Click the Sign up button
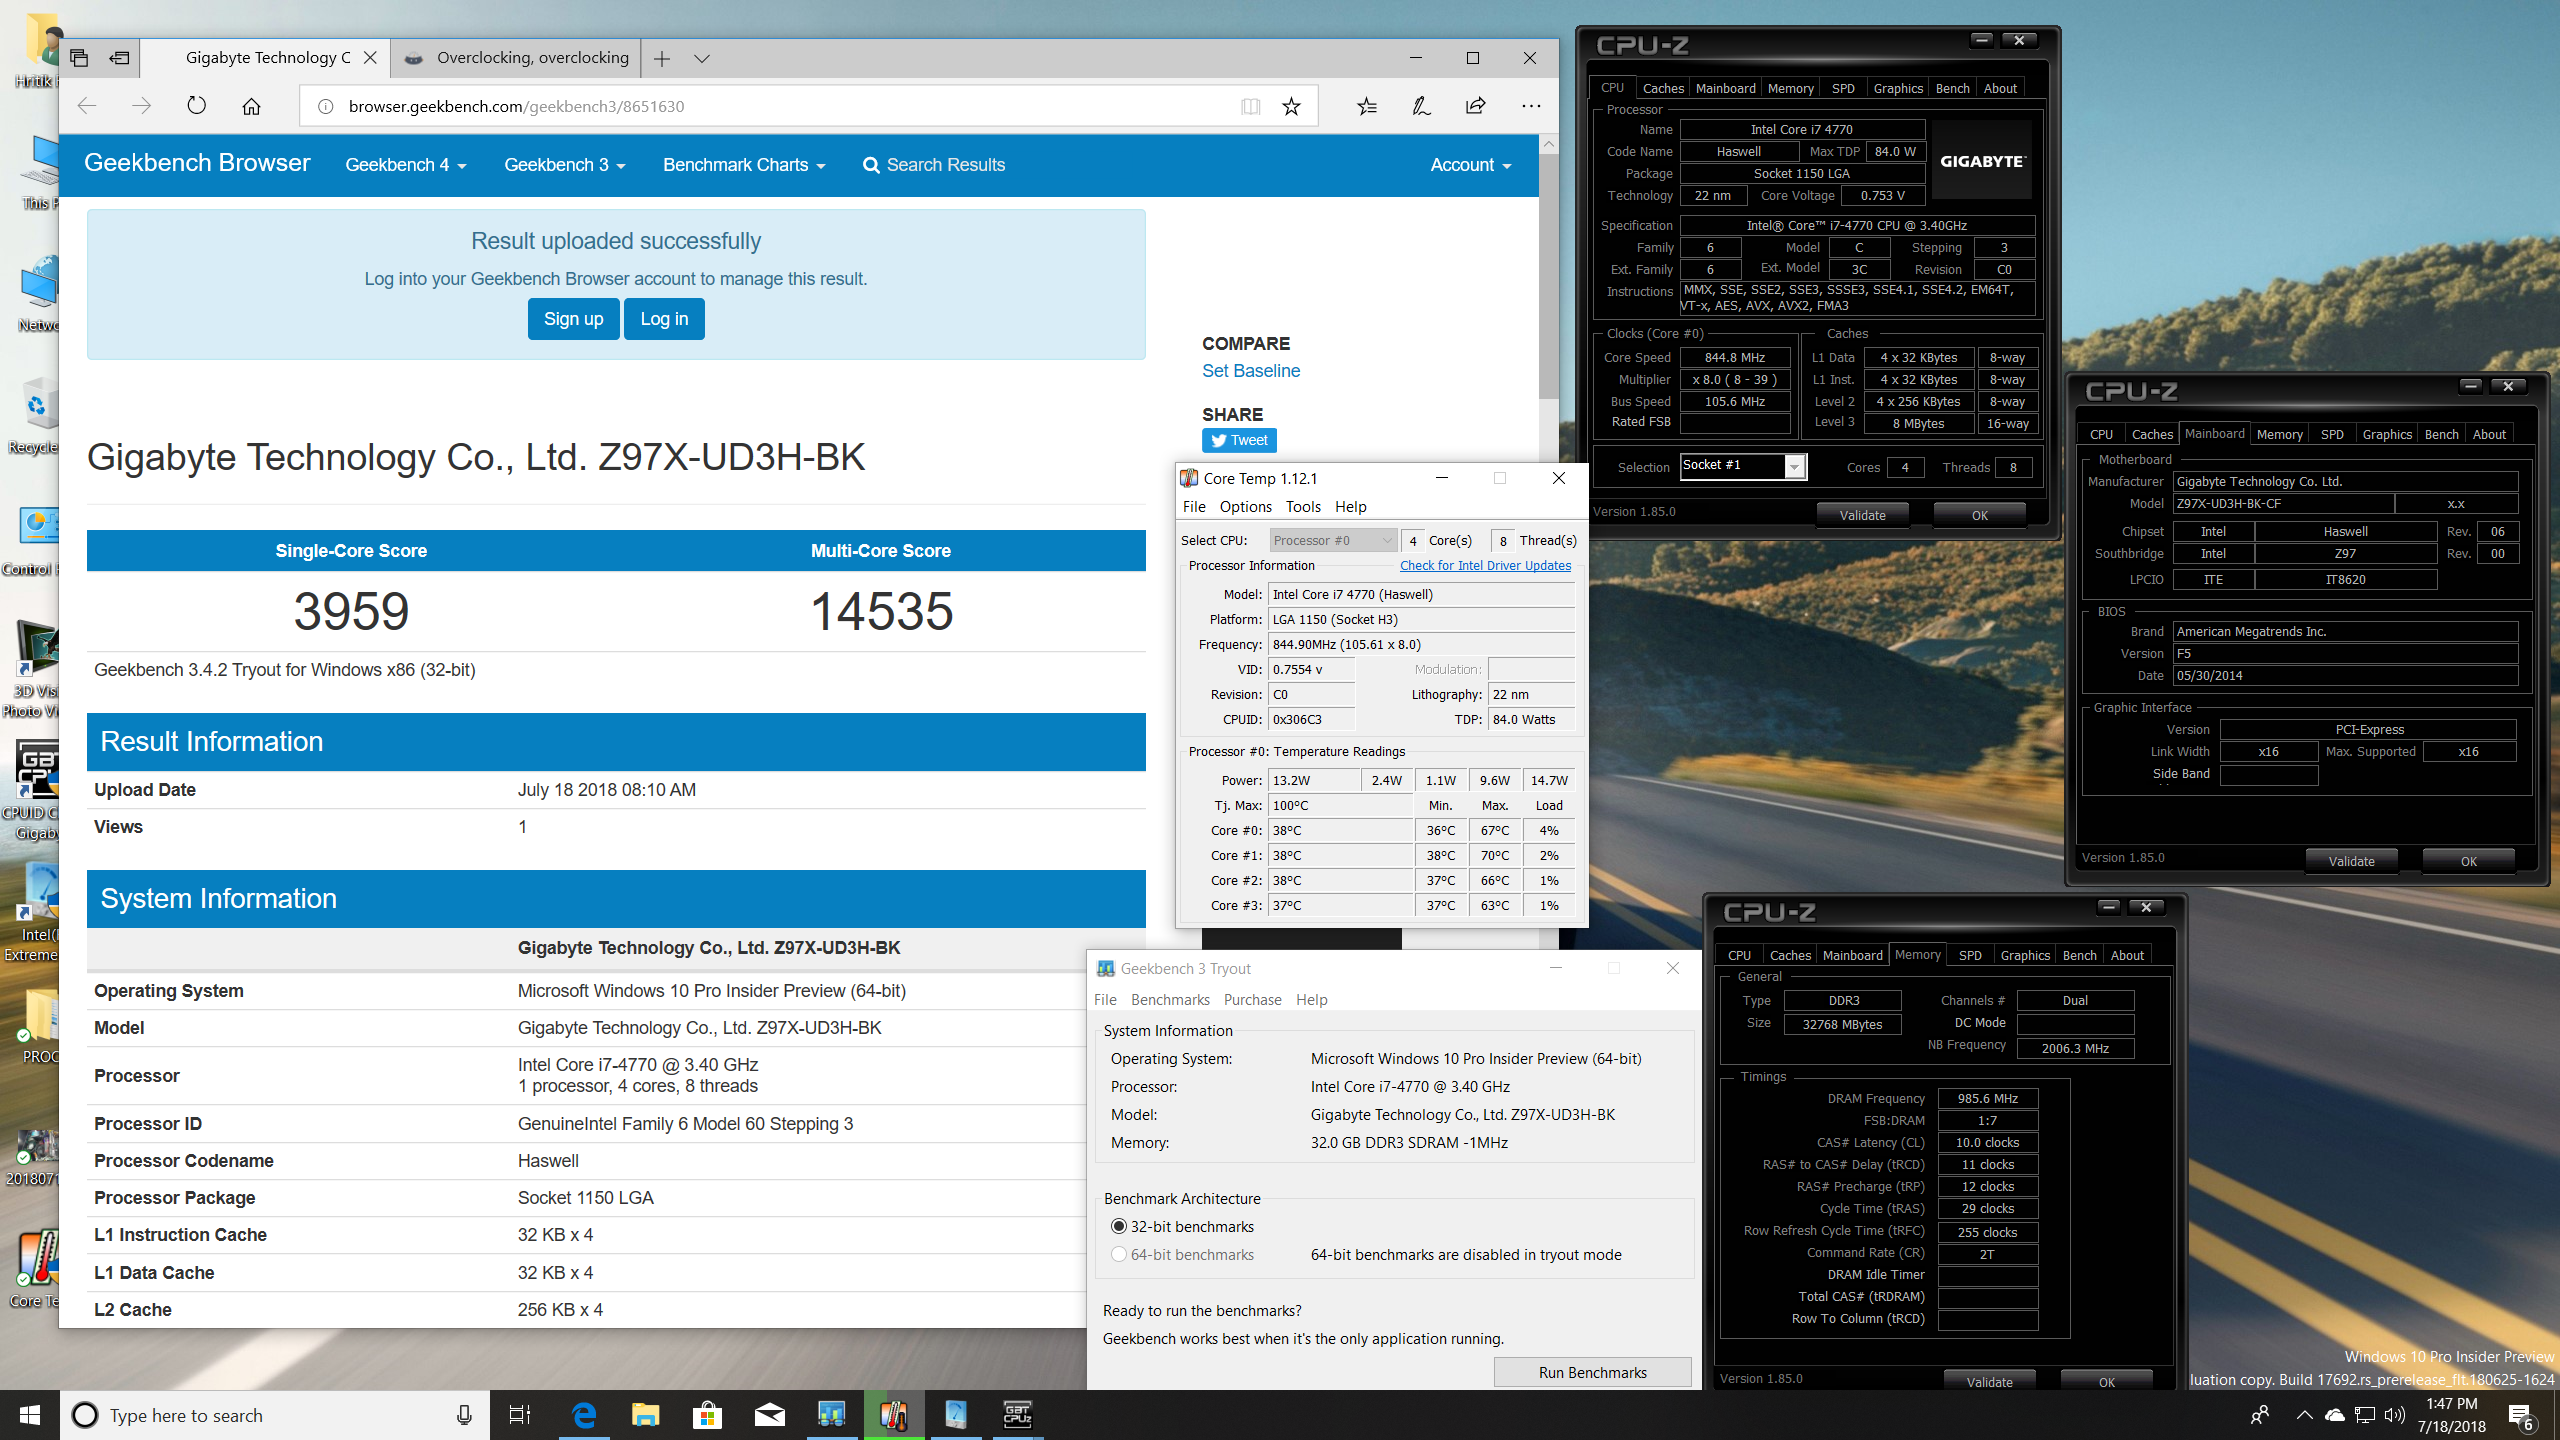The width and height of the screenshot is (2560, 1440). [x=573, y=319]
